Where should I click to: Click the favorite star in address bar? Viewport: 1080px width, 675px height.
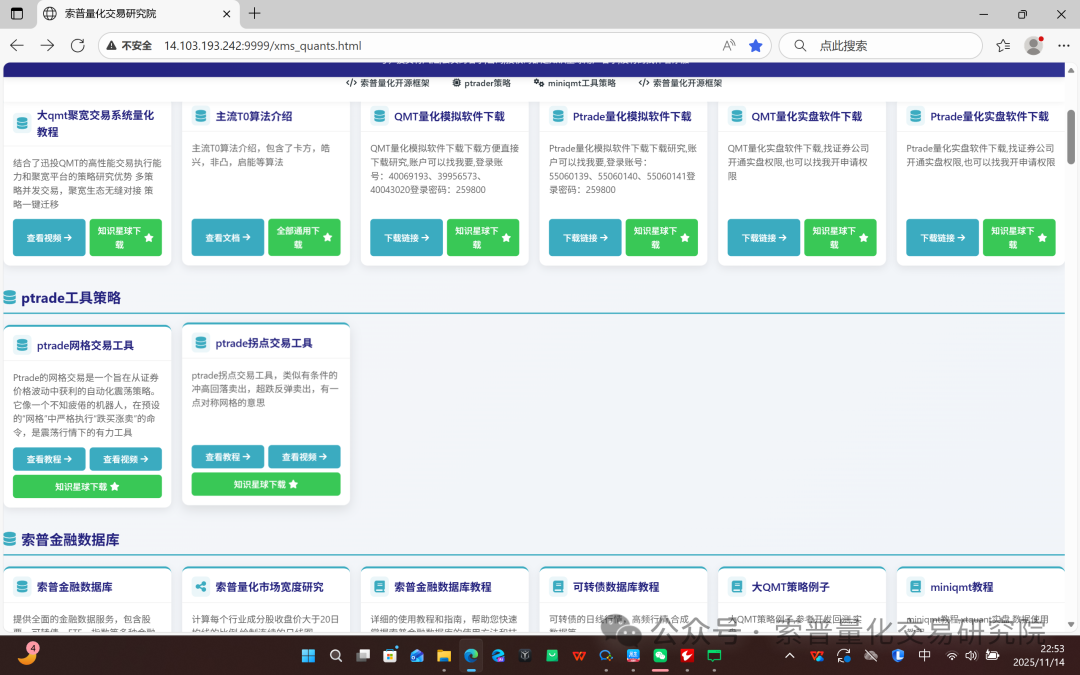(x=756, y=45)
